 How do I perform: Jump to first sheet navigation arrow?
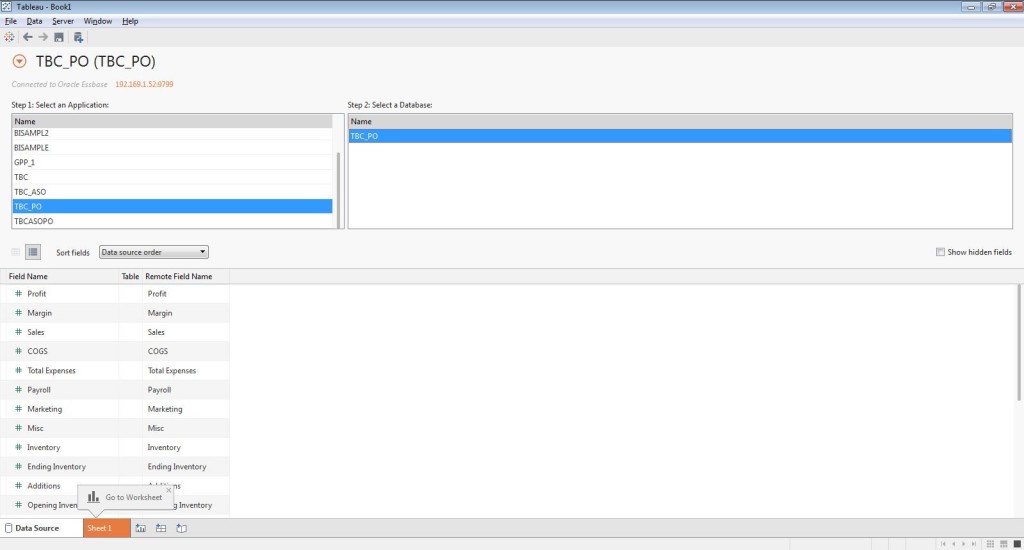click(943, 543)
